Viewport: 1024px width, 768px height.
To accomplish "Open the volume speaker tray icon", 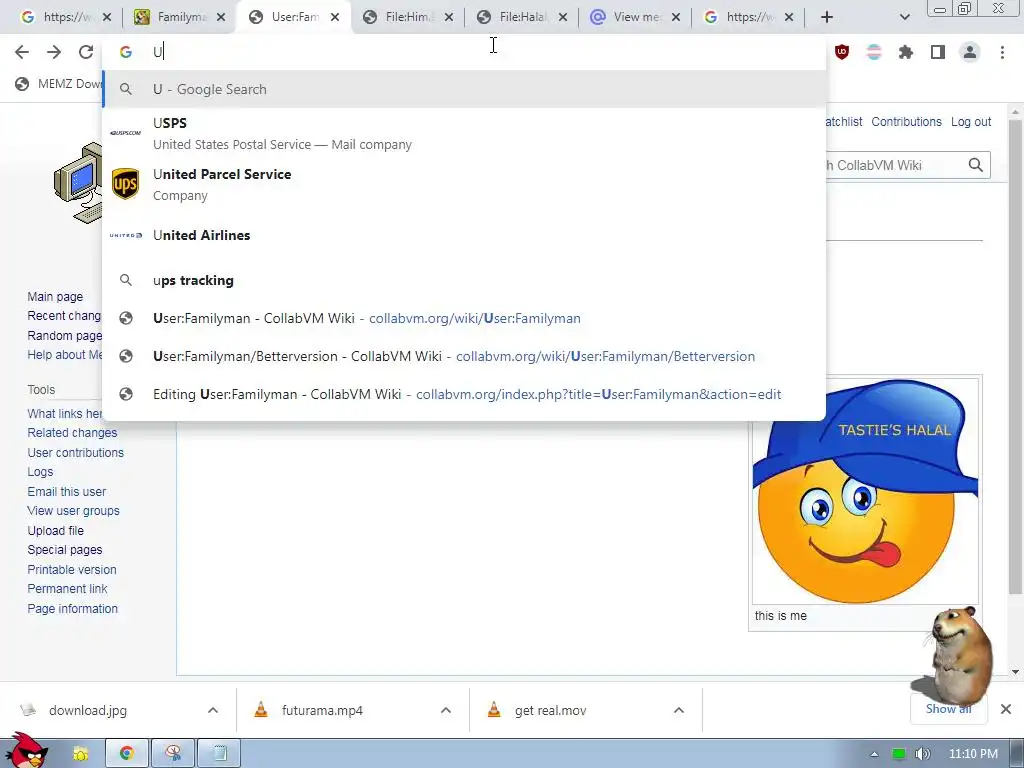I will click(x=923, y=754).
